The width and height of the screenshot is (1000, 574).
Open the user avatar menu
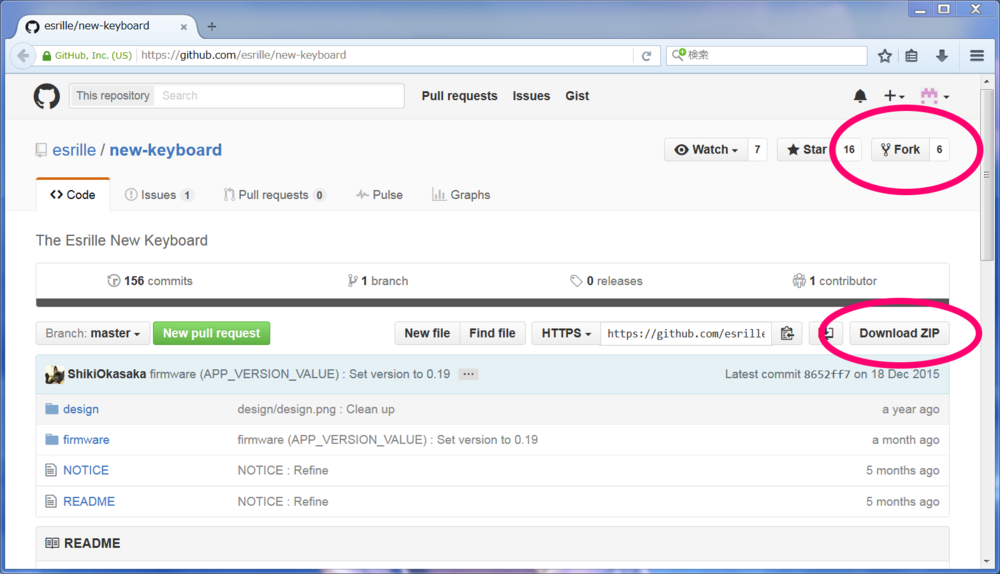[935, 96]
